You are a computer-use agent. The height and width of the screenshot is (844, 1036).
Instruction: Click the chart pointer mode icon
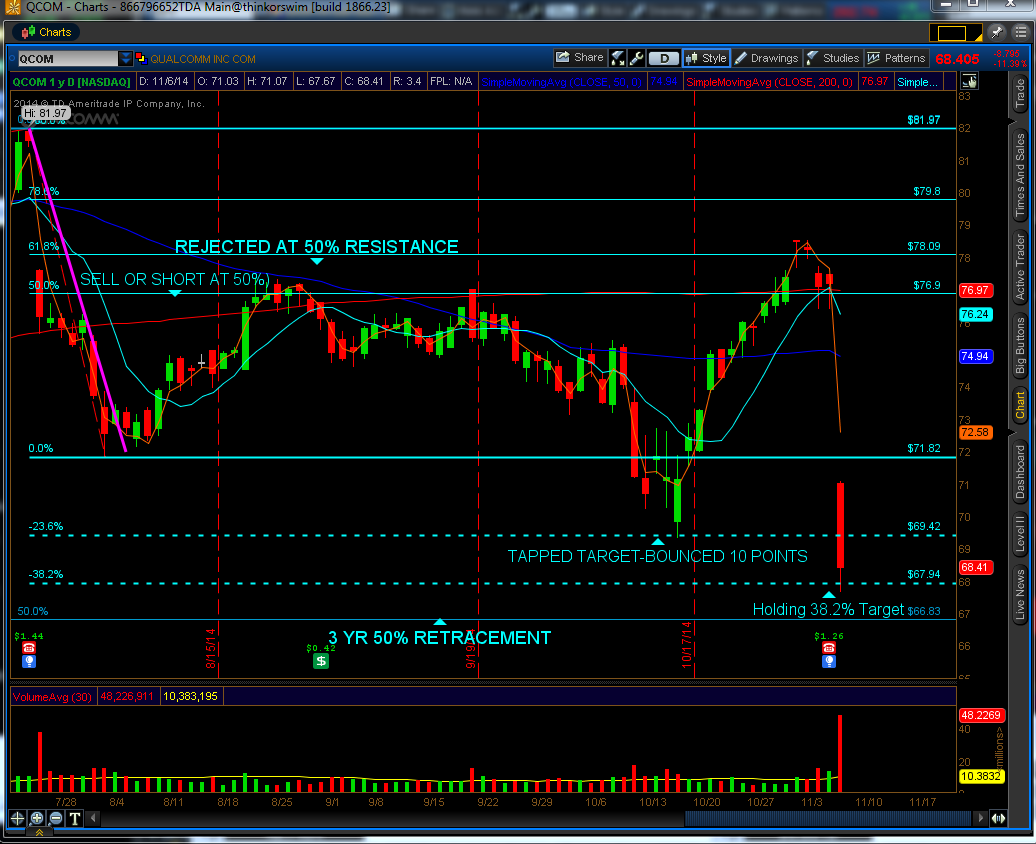[969, 81]
